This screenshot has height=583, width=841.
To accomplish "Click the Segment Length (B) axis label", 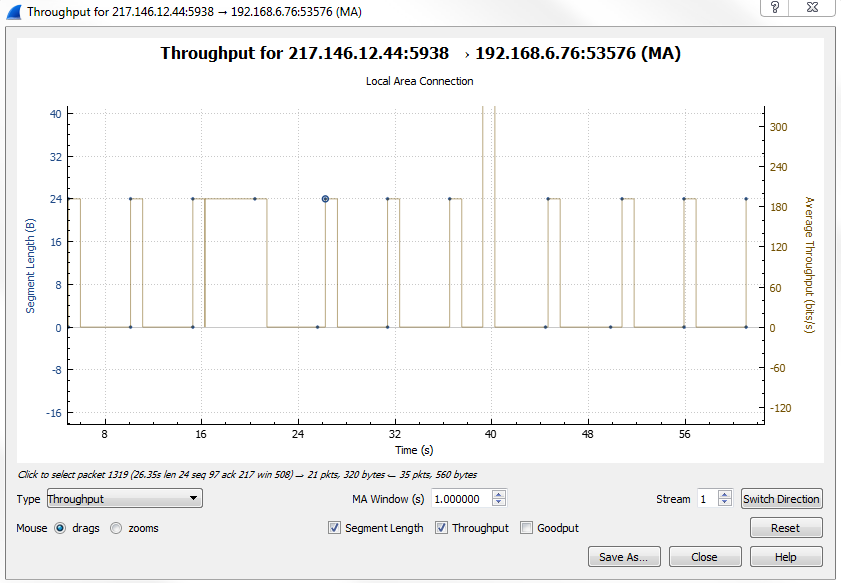I will click(x=30, y=265).
